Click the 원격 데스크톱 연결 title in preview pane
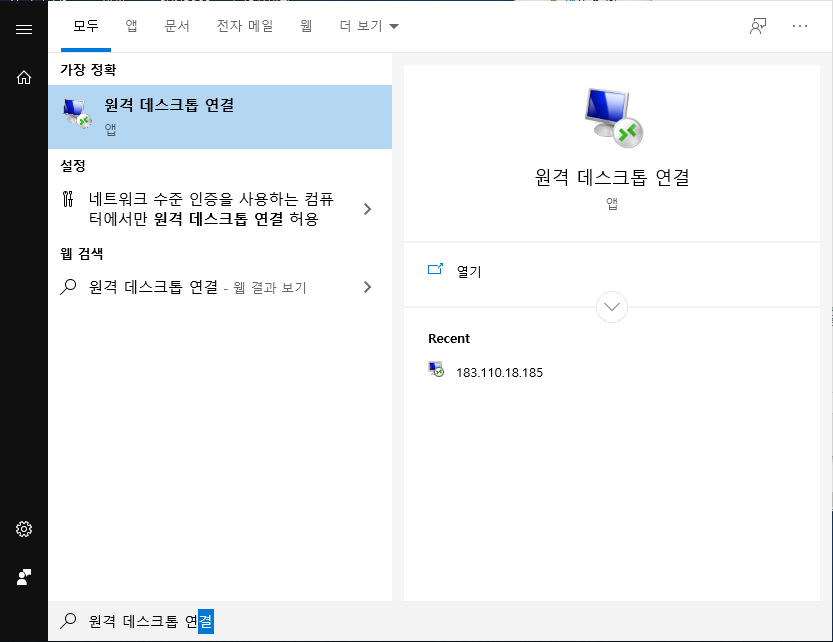 click(x=612, y=177)
